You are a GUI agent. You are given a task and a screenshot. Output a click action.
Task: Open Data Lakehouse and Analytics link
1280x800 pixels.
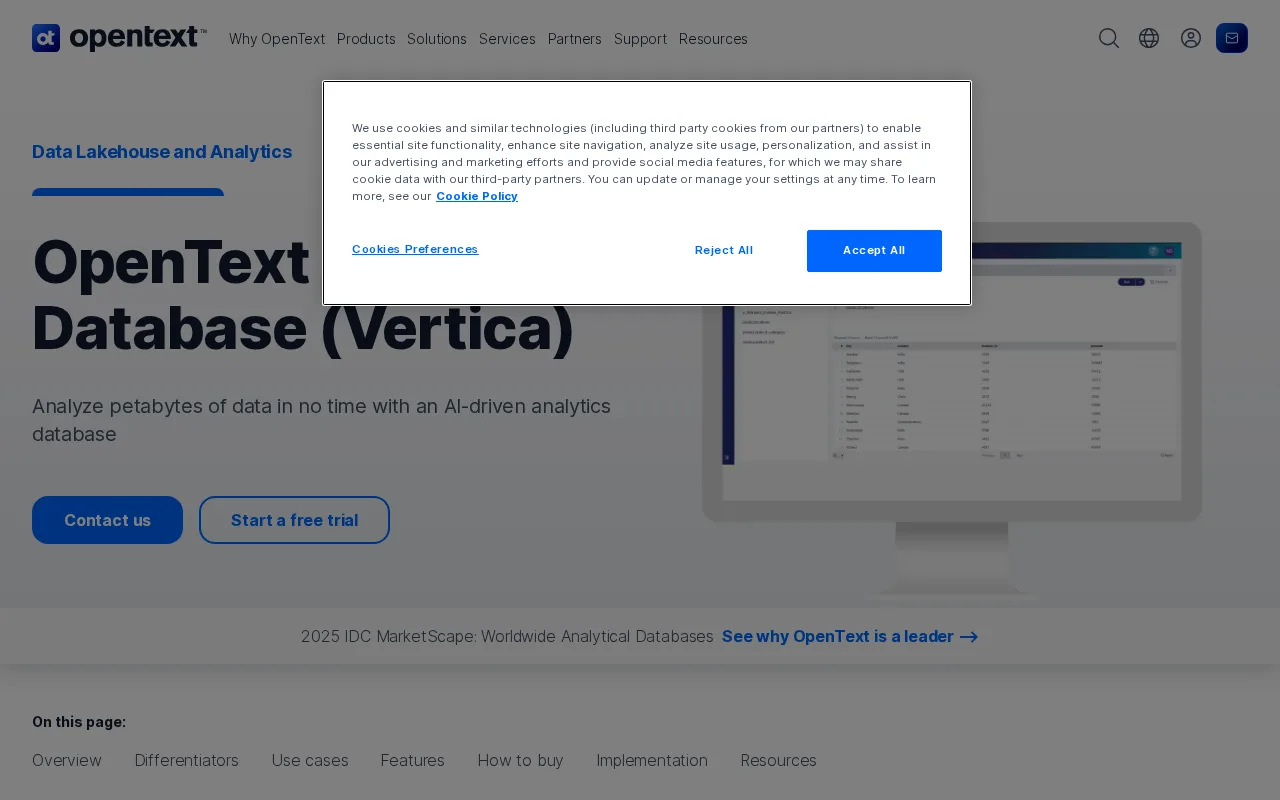point(162,152)
